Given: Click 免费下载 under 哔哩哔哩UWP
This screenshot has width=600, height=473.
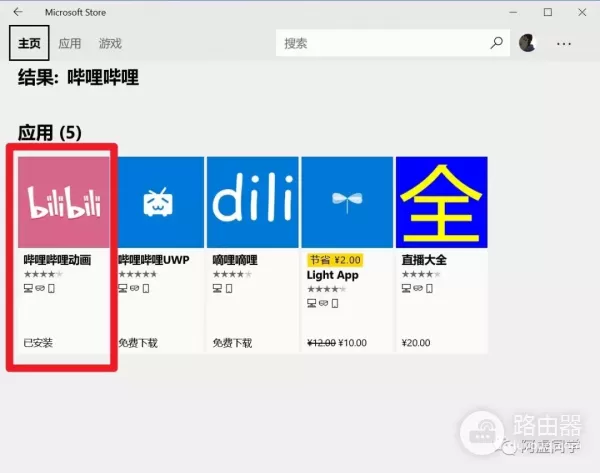Looking at the screenshot, I should pyautogui.click(x=138, y=343).
